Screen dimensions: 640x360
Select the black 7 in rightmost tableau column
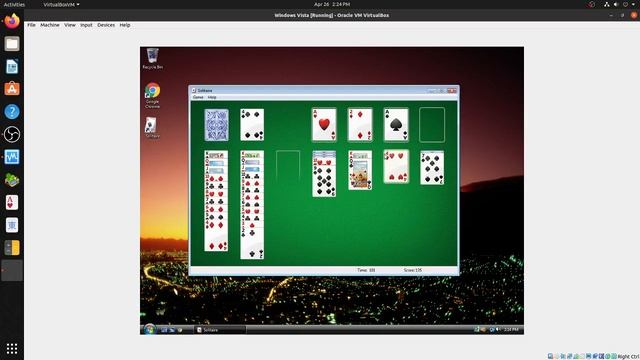(x=432, y=168)
